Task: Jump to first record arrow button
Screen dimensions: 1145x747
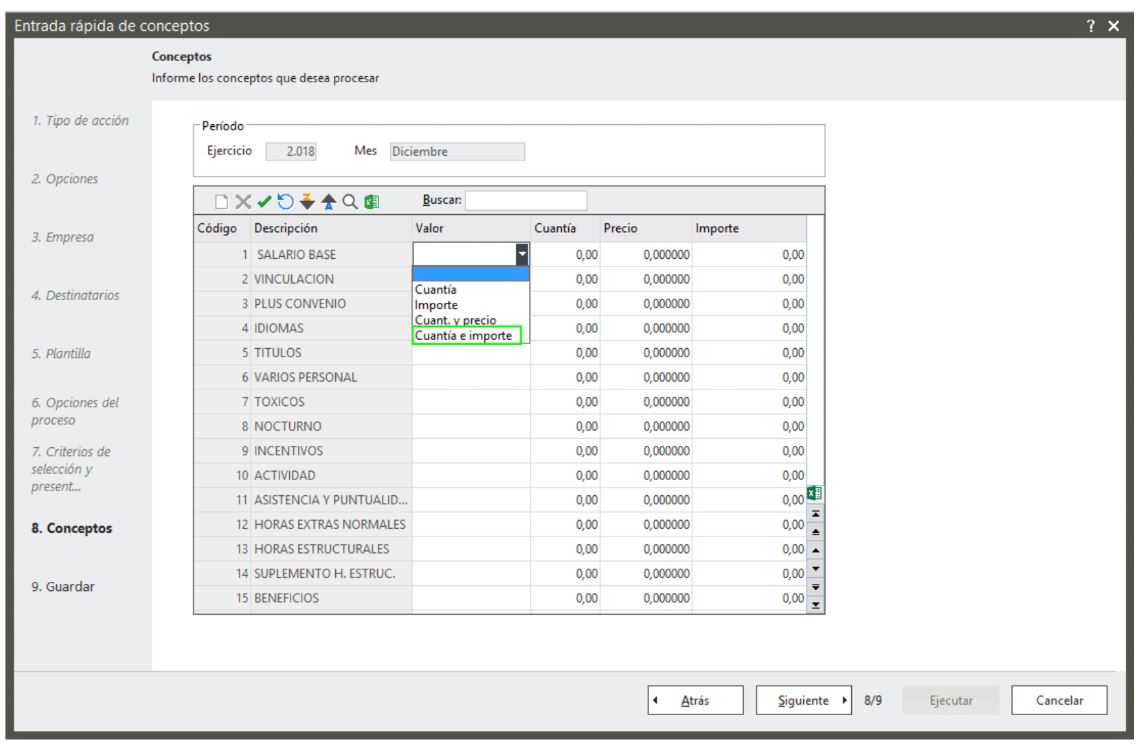Action: pyautogui.click(x=816, y=514)
